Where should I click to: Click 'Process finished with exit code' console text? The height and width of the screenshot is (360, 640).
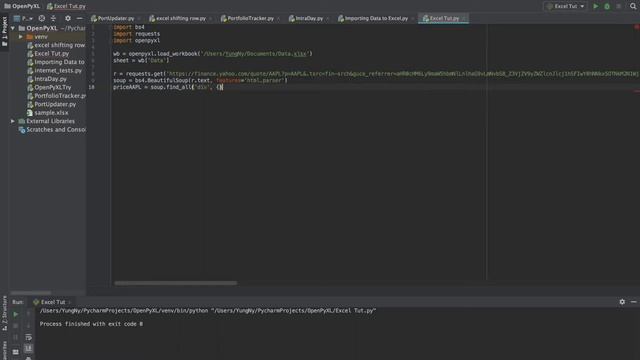click(x=91, y=324)
